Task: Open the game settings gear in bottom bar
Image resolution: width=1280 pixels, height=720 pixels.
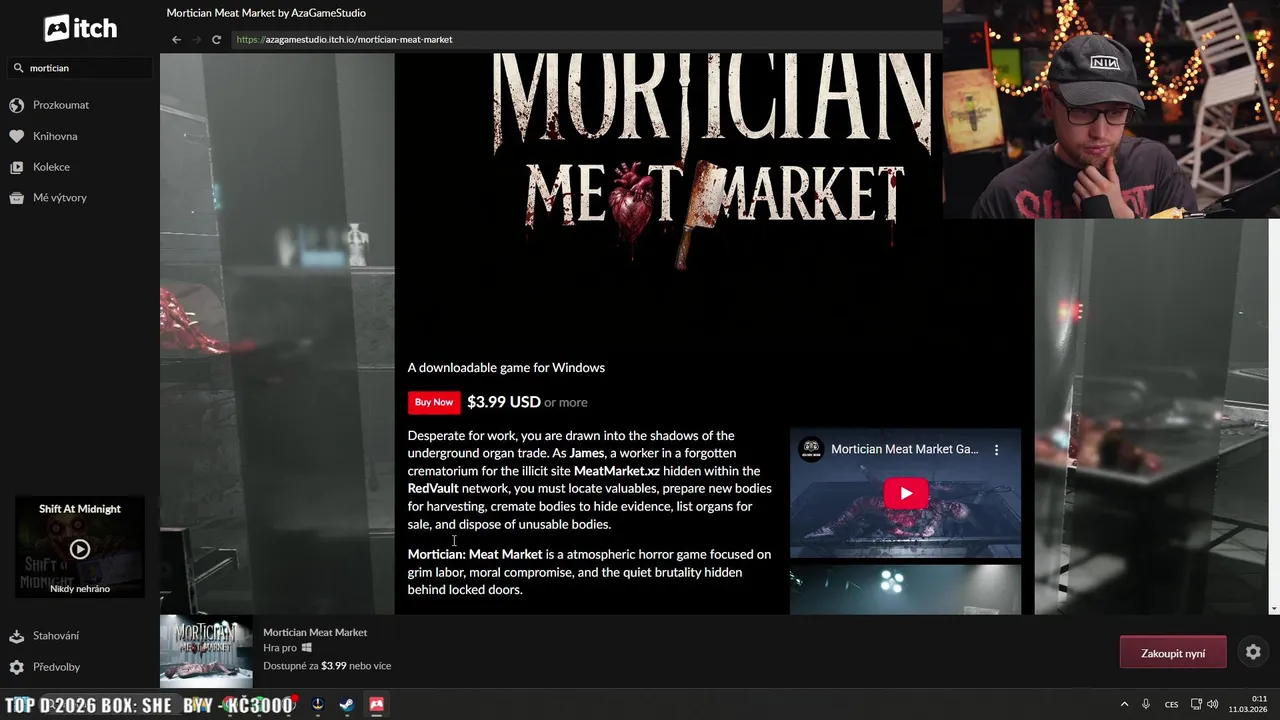Action: (x=1253, y=652)
